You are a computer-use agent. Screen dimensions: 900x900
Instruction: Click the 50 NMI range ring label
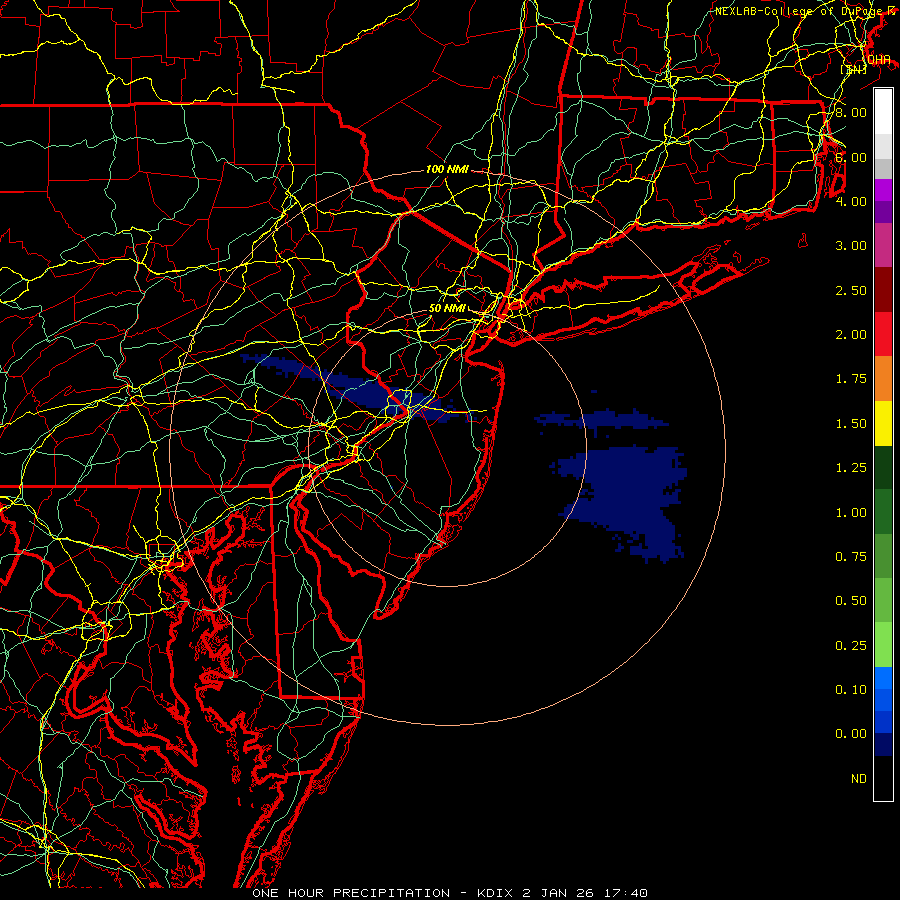point(447,308)
